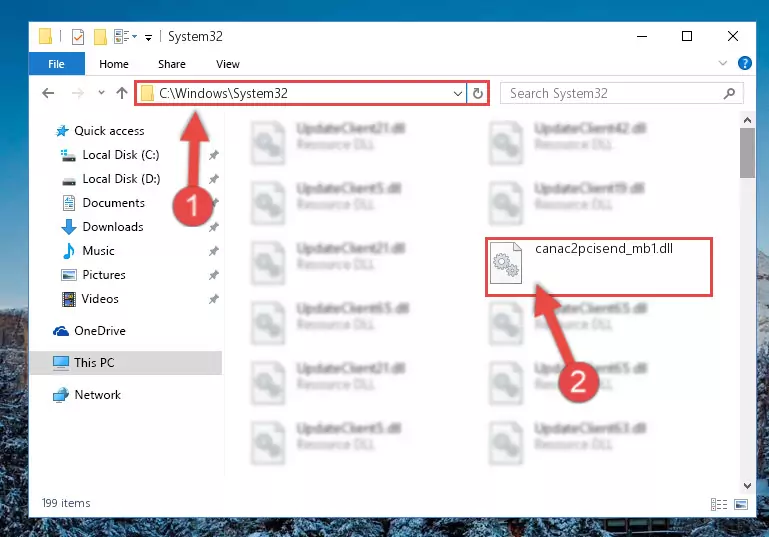Screen dimensions: 769x537
Task: Switch to the Home ribbon tab
Action: coord(114,64)
